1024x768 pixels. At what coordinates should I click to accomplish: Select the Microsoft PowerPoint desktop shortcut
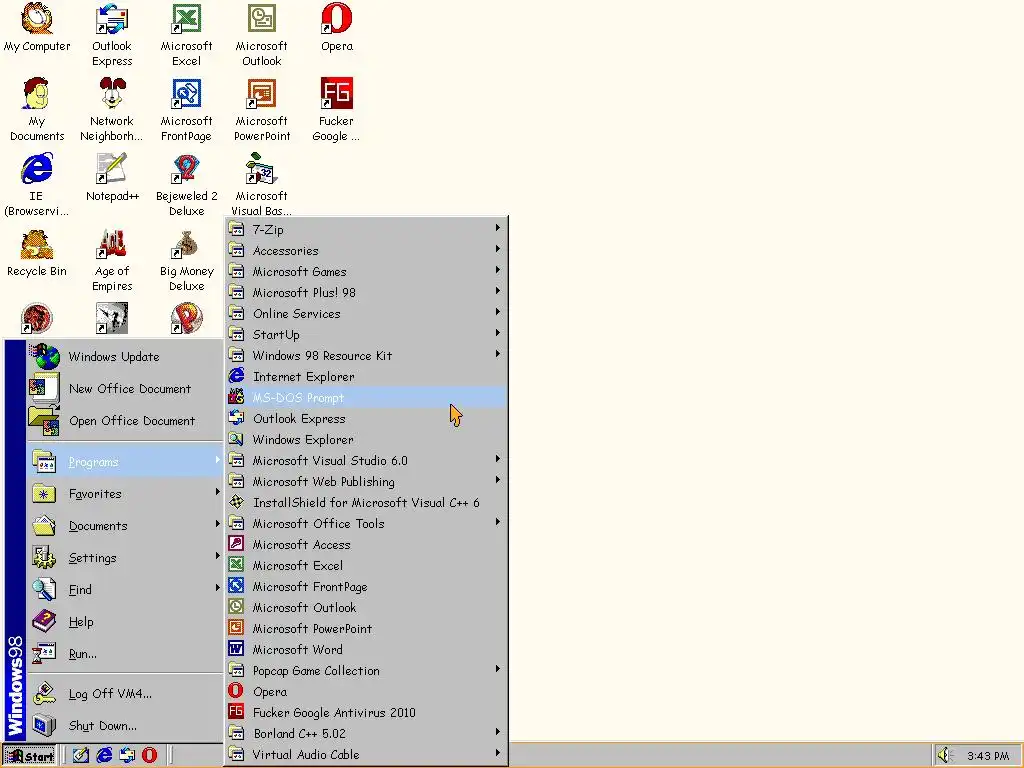261,110
